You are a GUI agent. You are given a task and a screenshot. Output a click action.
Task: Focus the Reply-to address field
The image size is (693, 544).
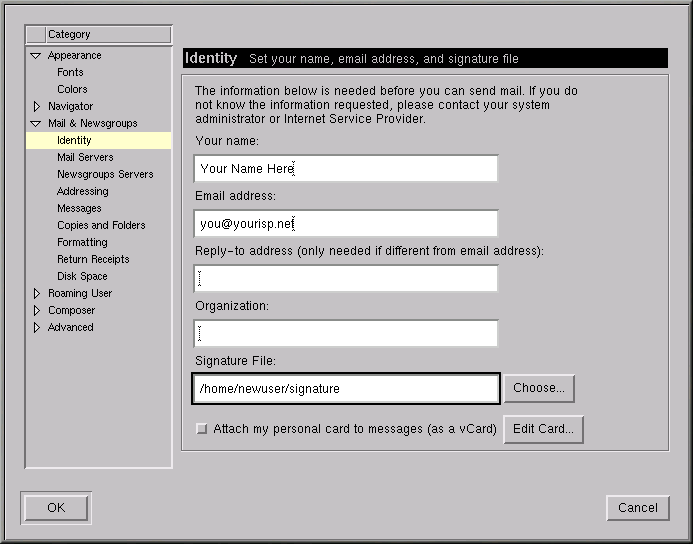346,279
